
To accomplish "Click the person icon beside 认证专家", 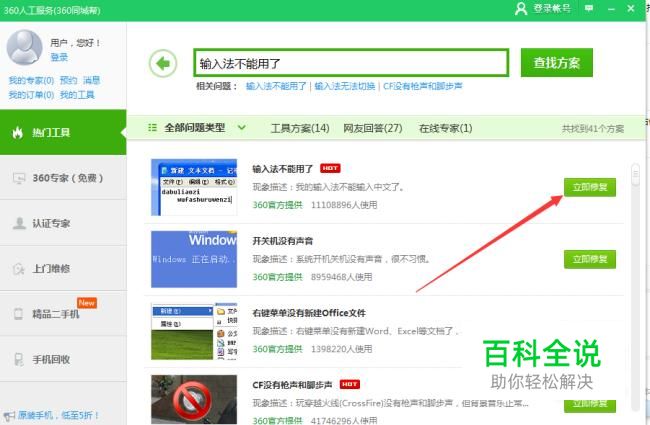I will 19,223.
